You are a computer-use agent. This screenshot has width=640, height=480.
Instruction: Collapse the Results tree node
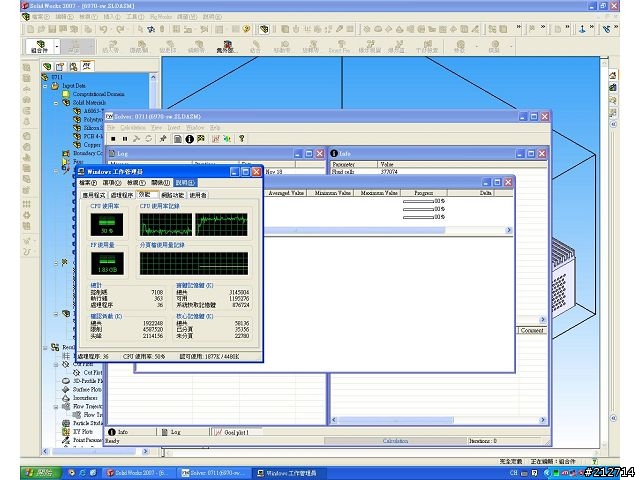tap(45, 348)
